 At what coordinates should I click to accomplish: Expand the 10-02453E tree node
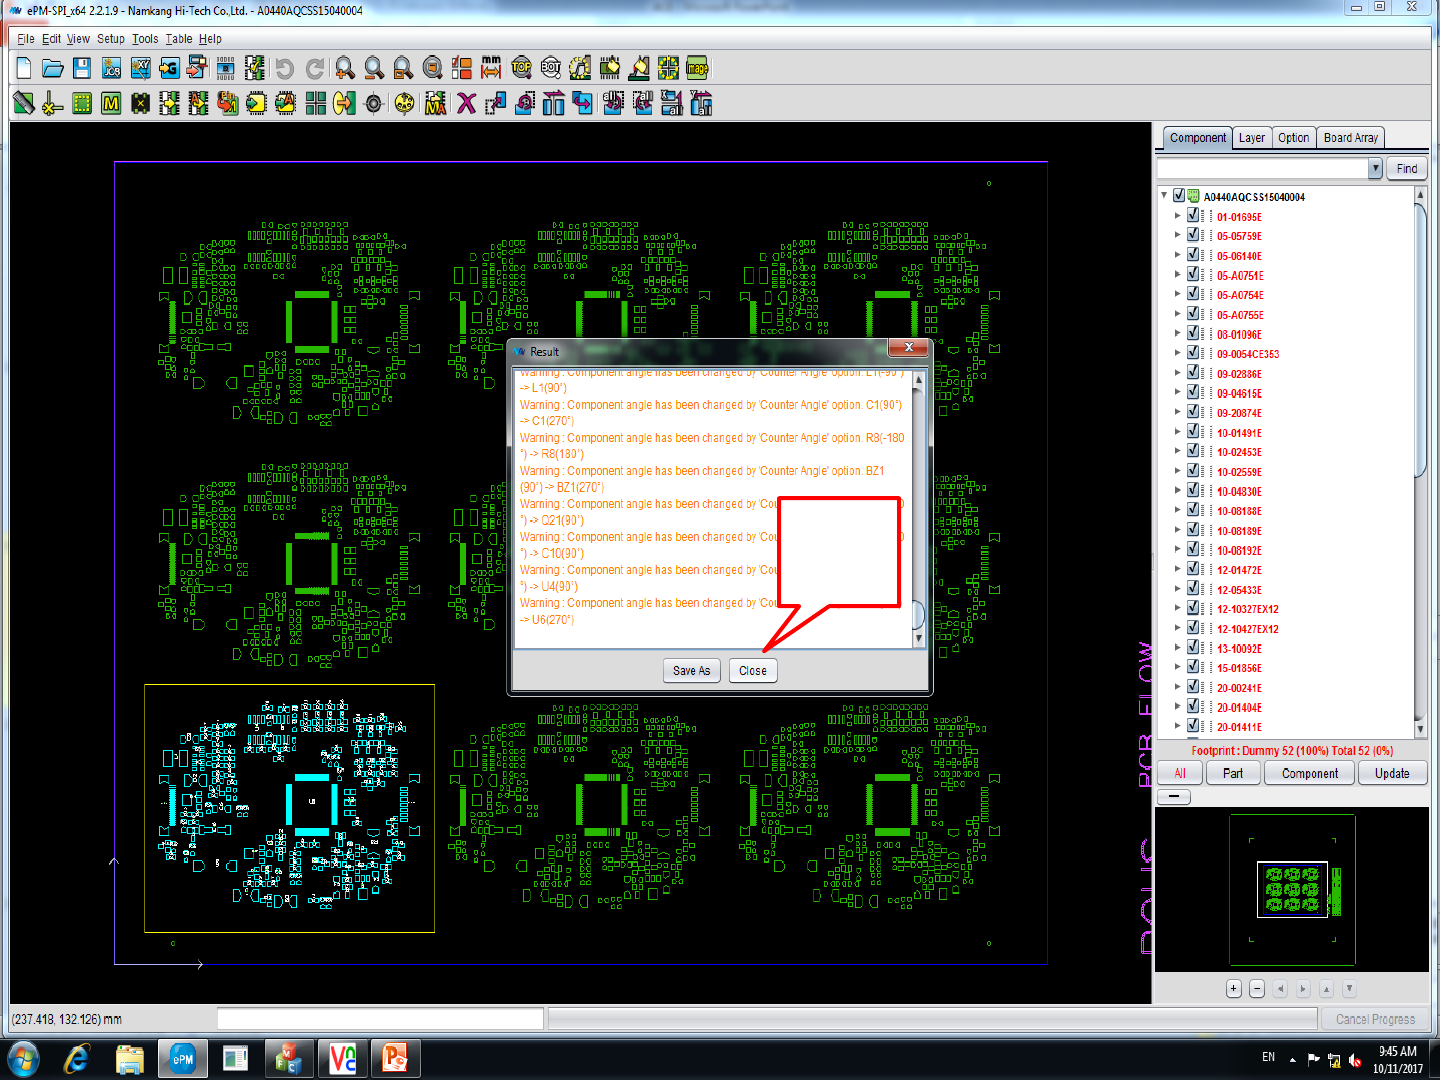point(1178,451)
